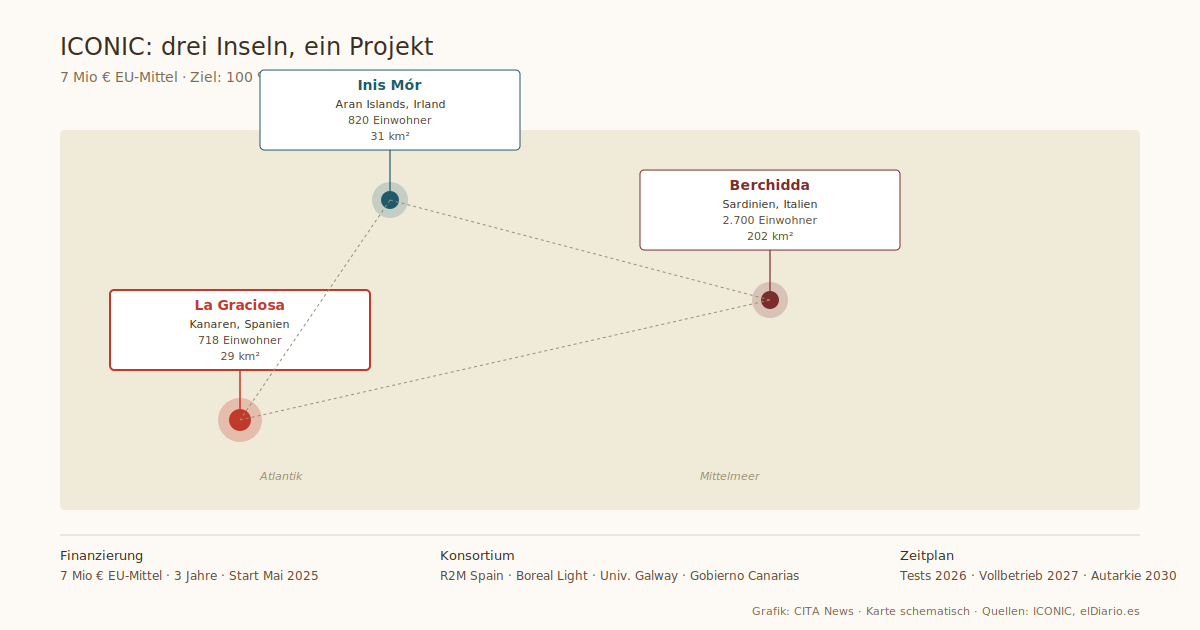Click the 'Mittelmeer' map label

[x=730, y=476]
